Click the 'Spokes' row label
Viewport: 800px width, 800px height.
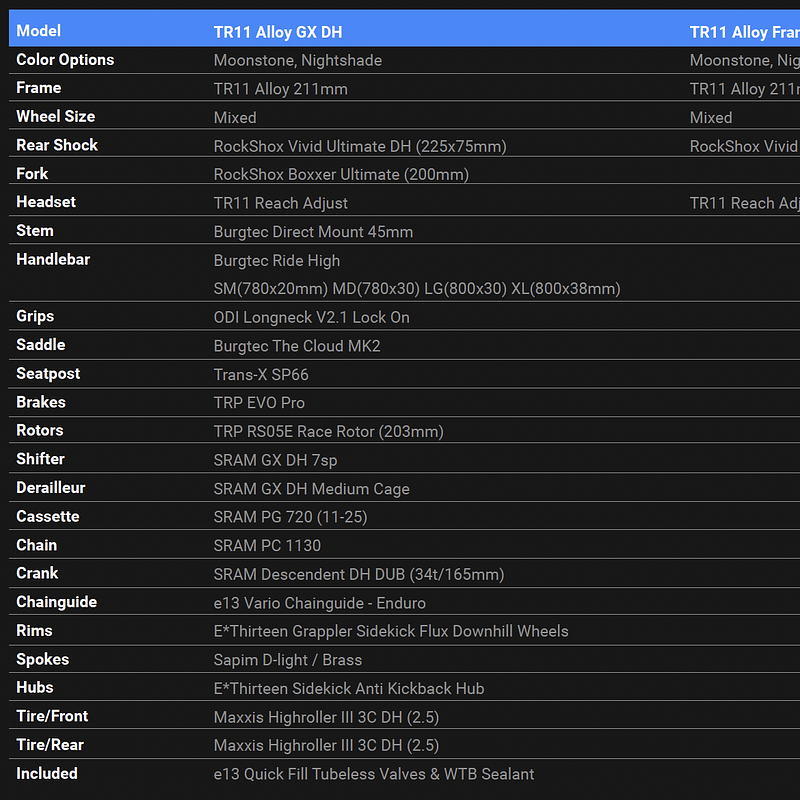click(x=42, y=659)
